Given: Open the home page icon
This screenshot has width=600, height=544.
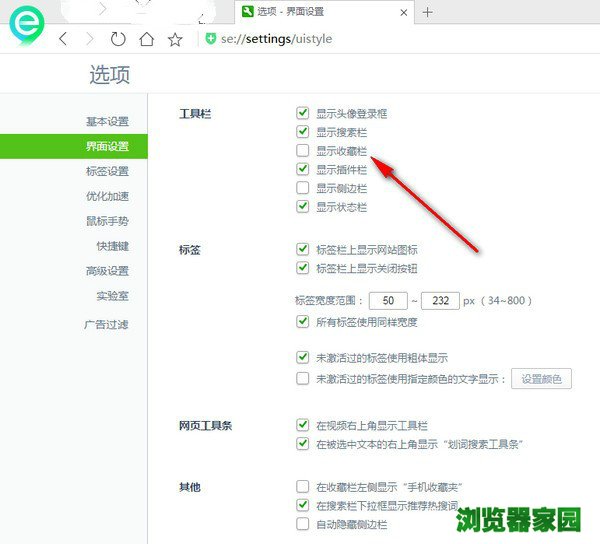Looking at the screenshot, I should tap(147, 39).
